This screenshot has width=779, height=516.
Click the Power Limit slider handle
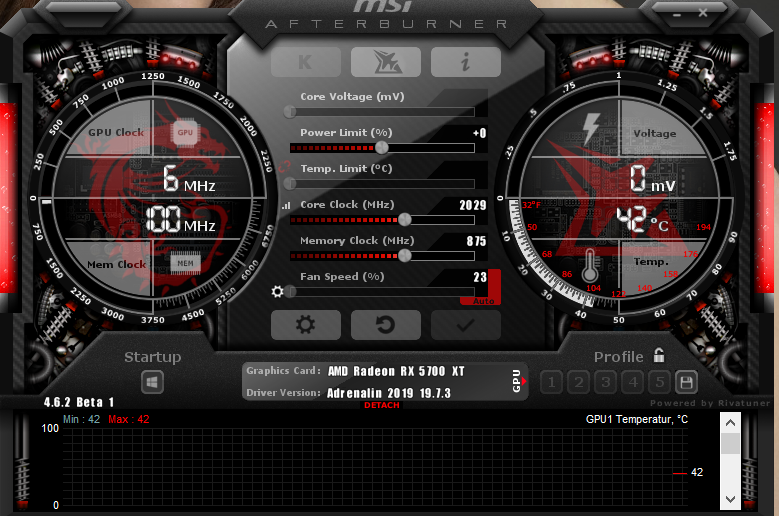click(x=382, y=147)
